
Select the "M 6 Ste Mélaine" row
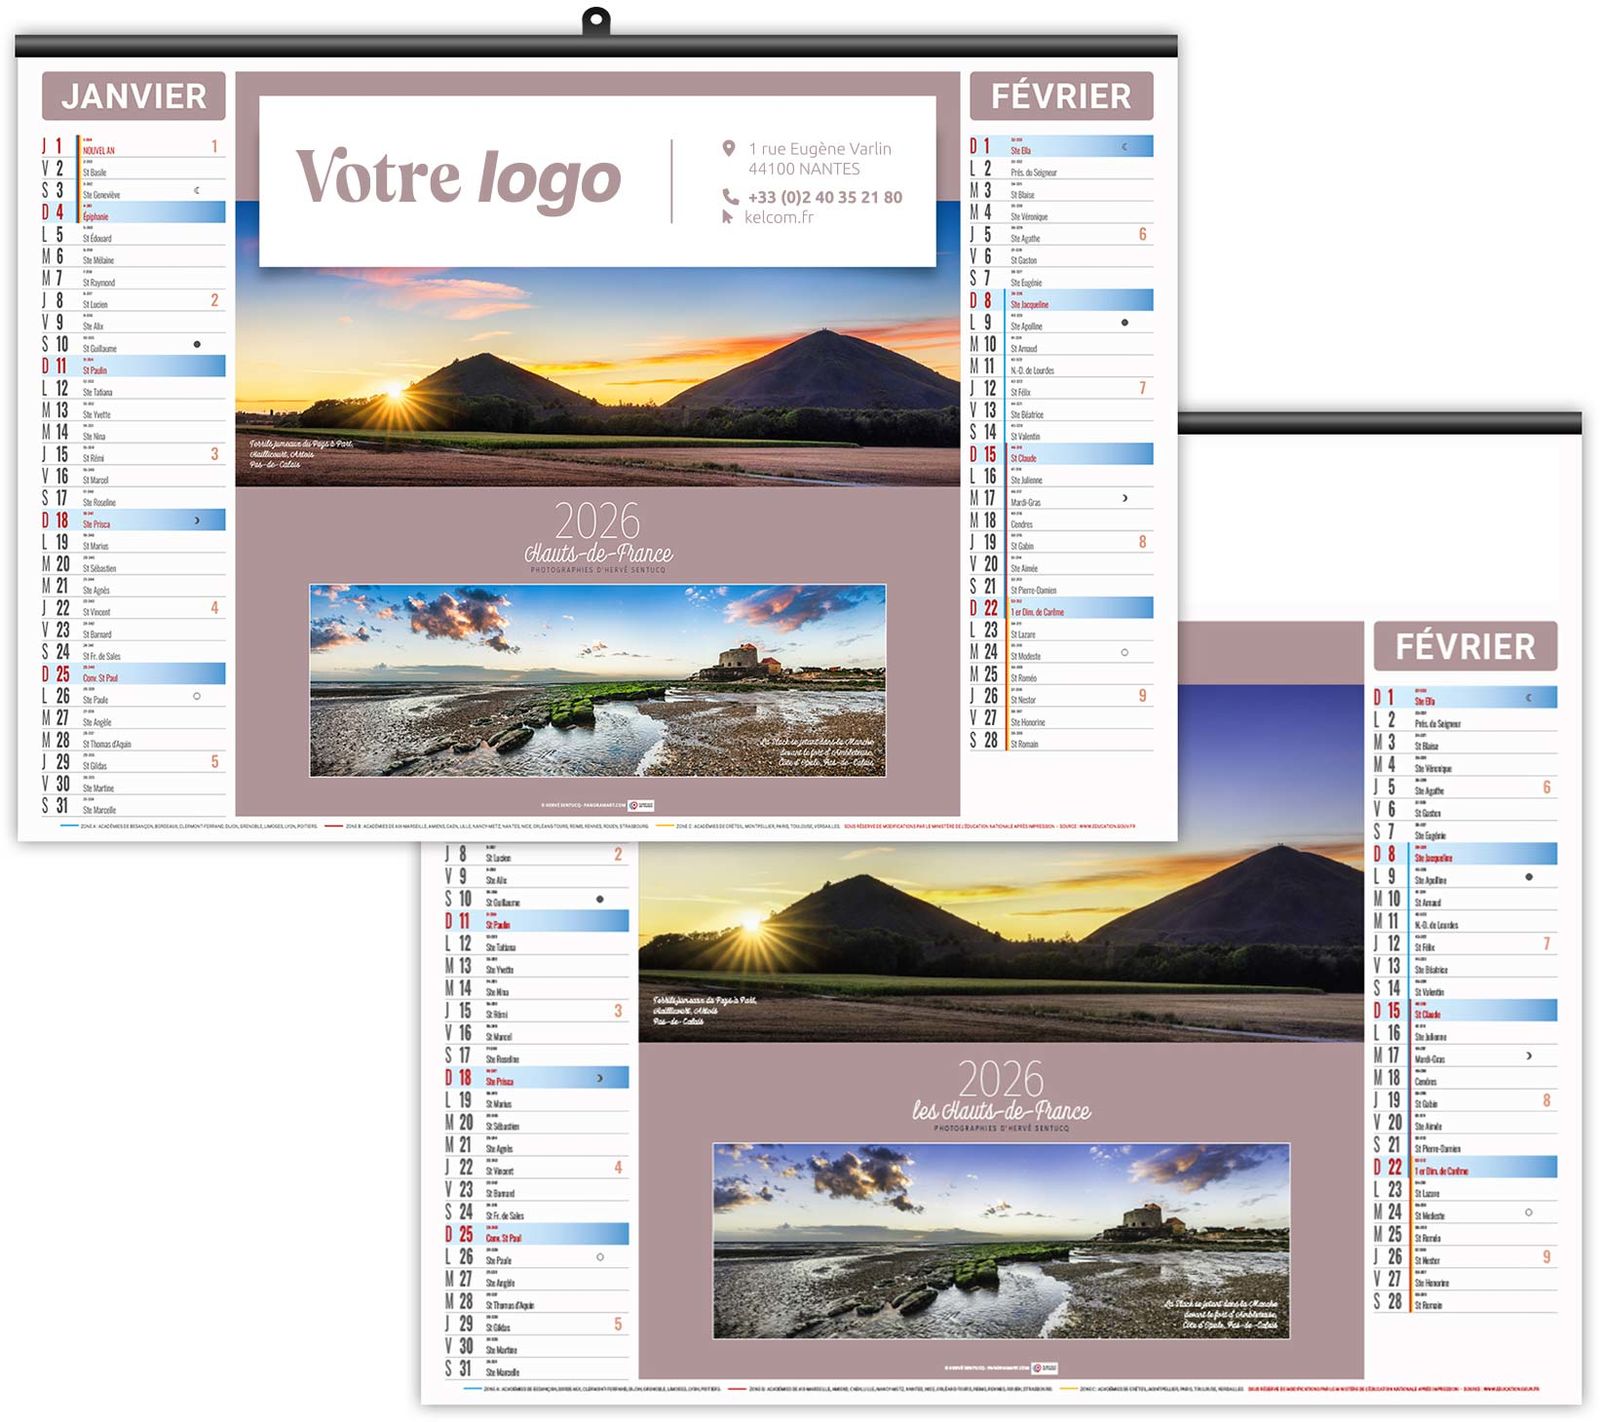(x=134, y=256)
